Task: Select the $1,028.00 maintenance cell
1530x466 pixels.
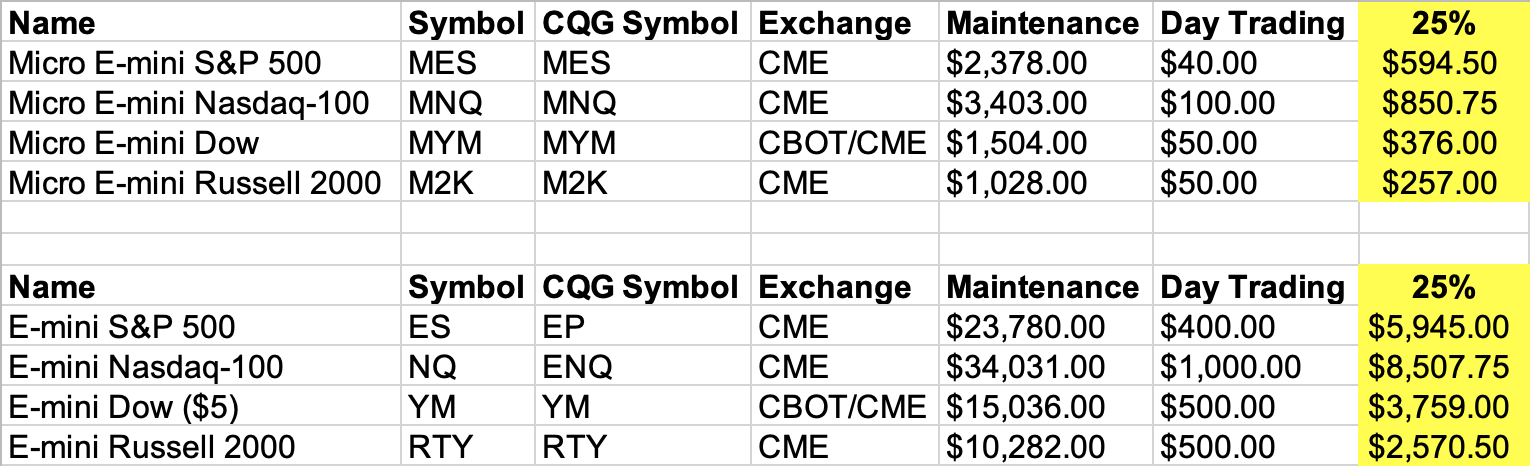Action: (x=1016, y=183)
